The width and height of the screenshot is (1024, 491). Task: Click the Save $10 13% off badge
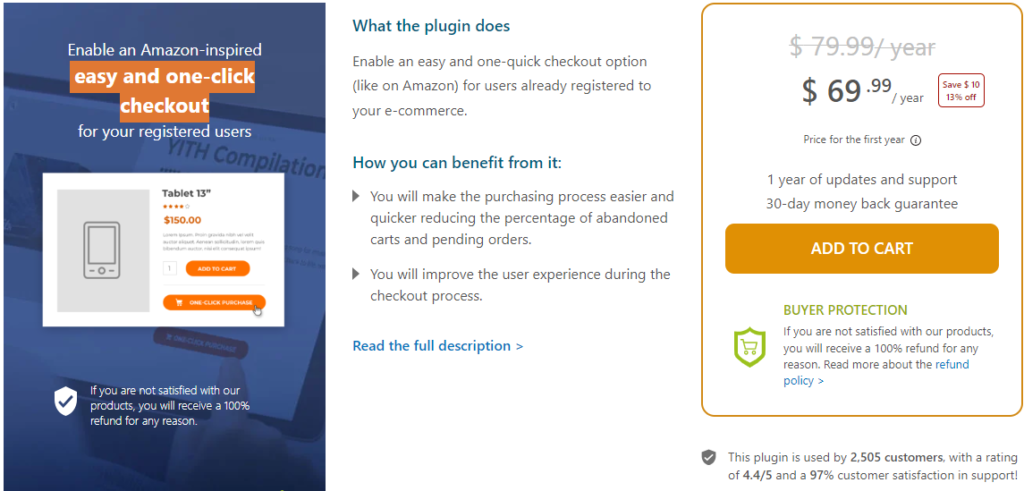[961, 91]
